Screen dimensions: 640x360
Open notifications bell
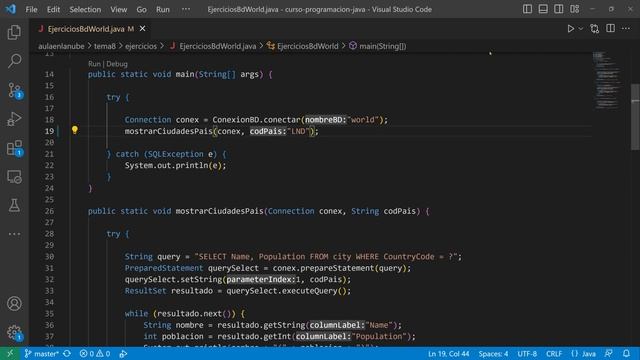[x=626, y=353]
